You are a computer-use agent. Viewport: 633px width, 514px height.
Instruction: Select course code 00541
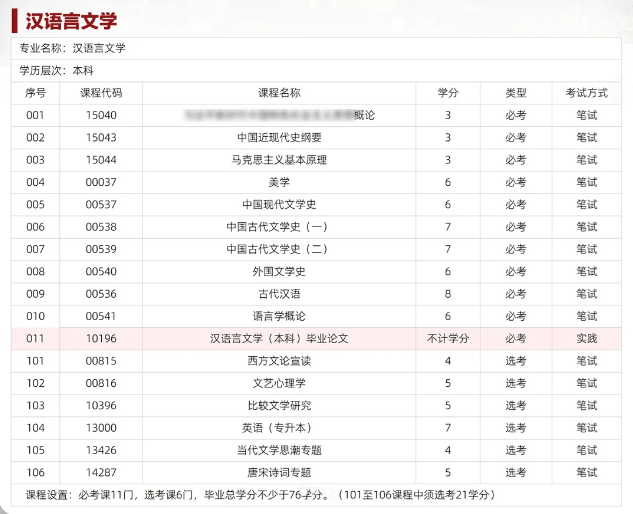coord(101,316)
